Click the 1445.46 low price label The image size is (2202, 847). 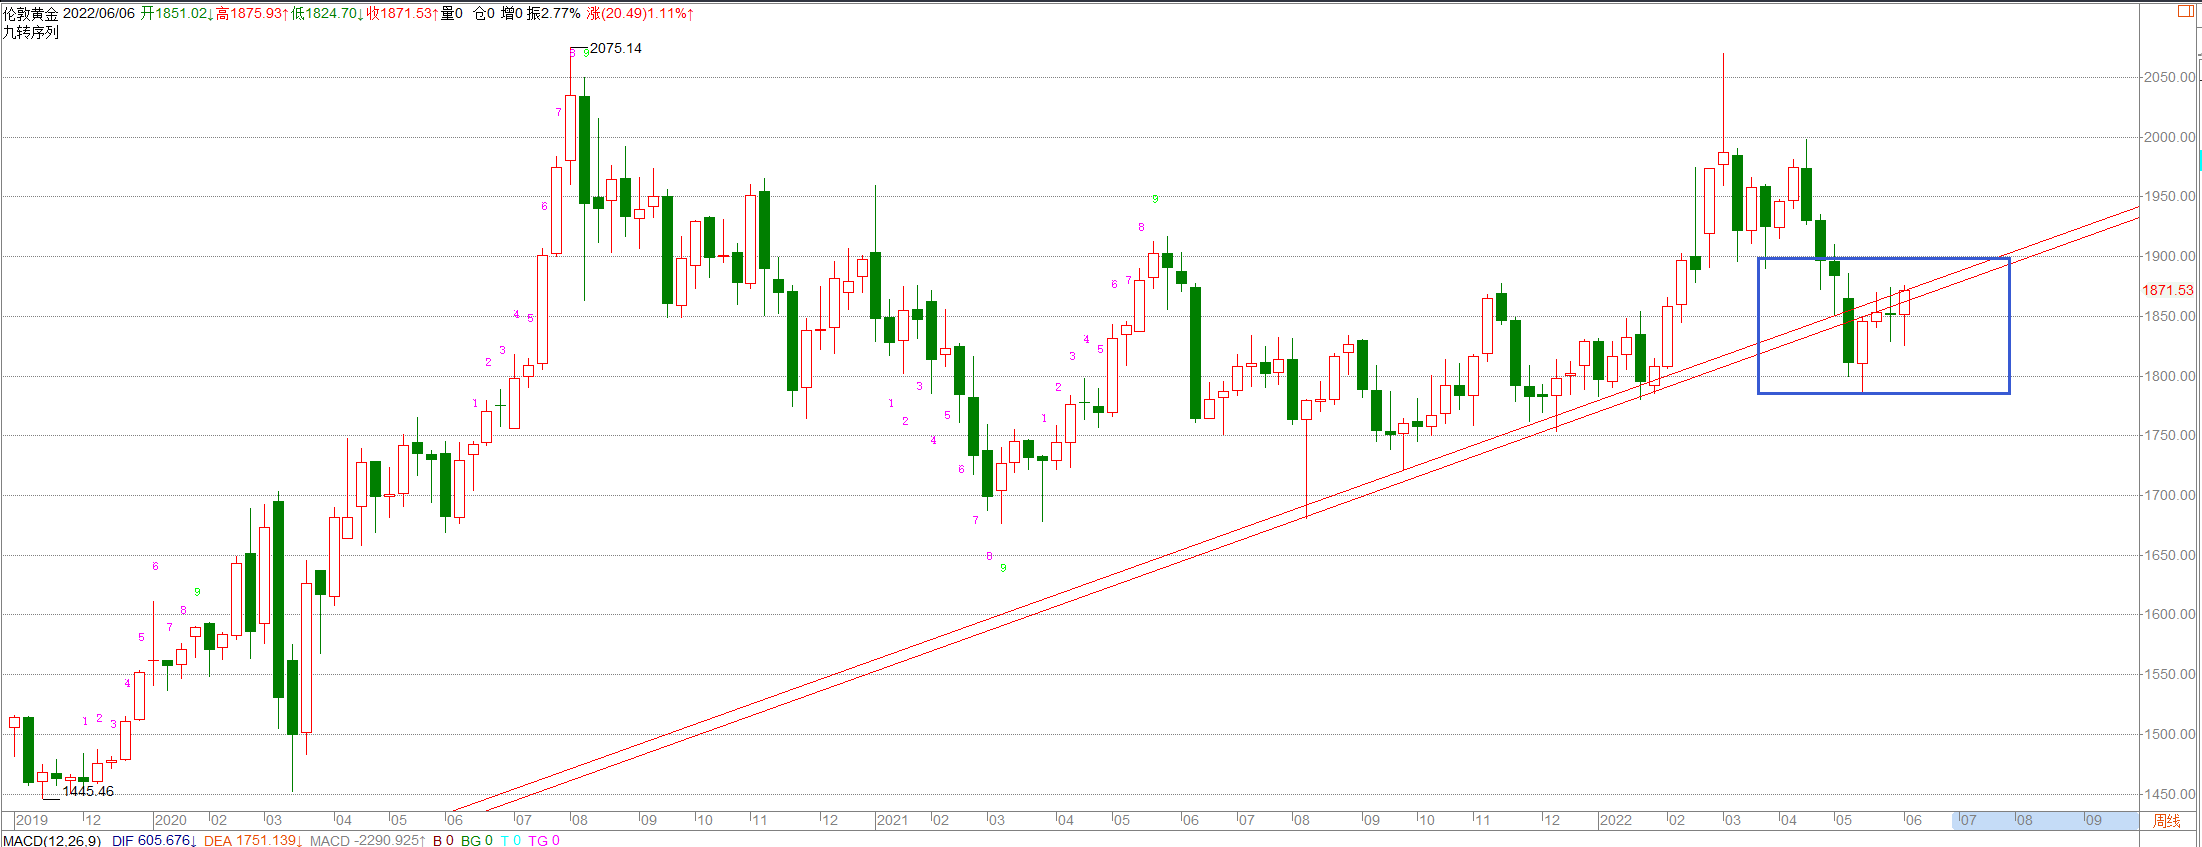click(88, 791)
